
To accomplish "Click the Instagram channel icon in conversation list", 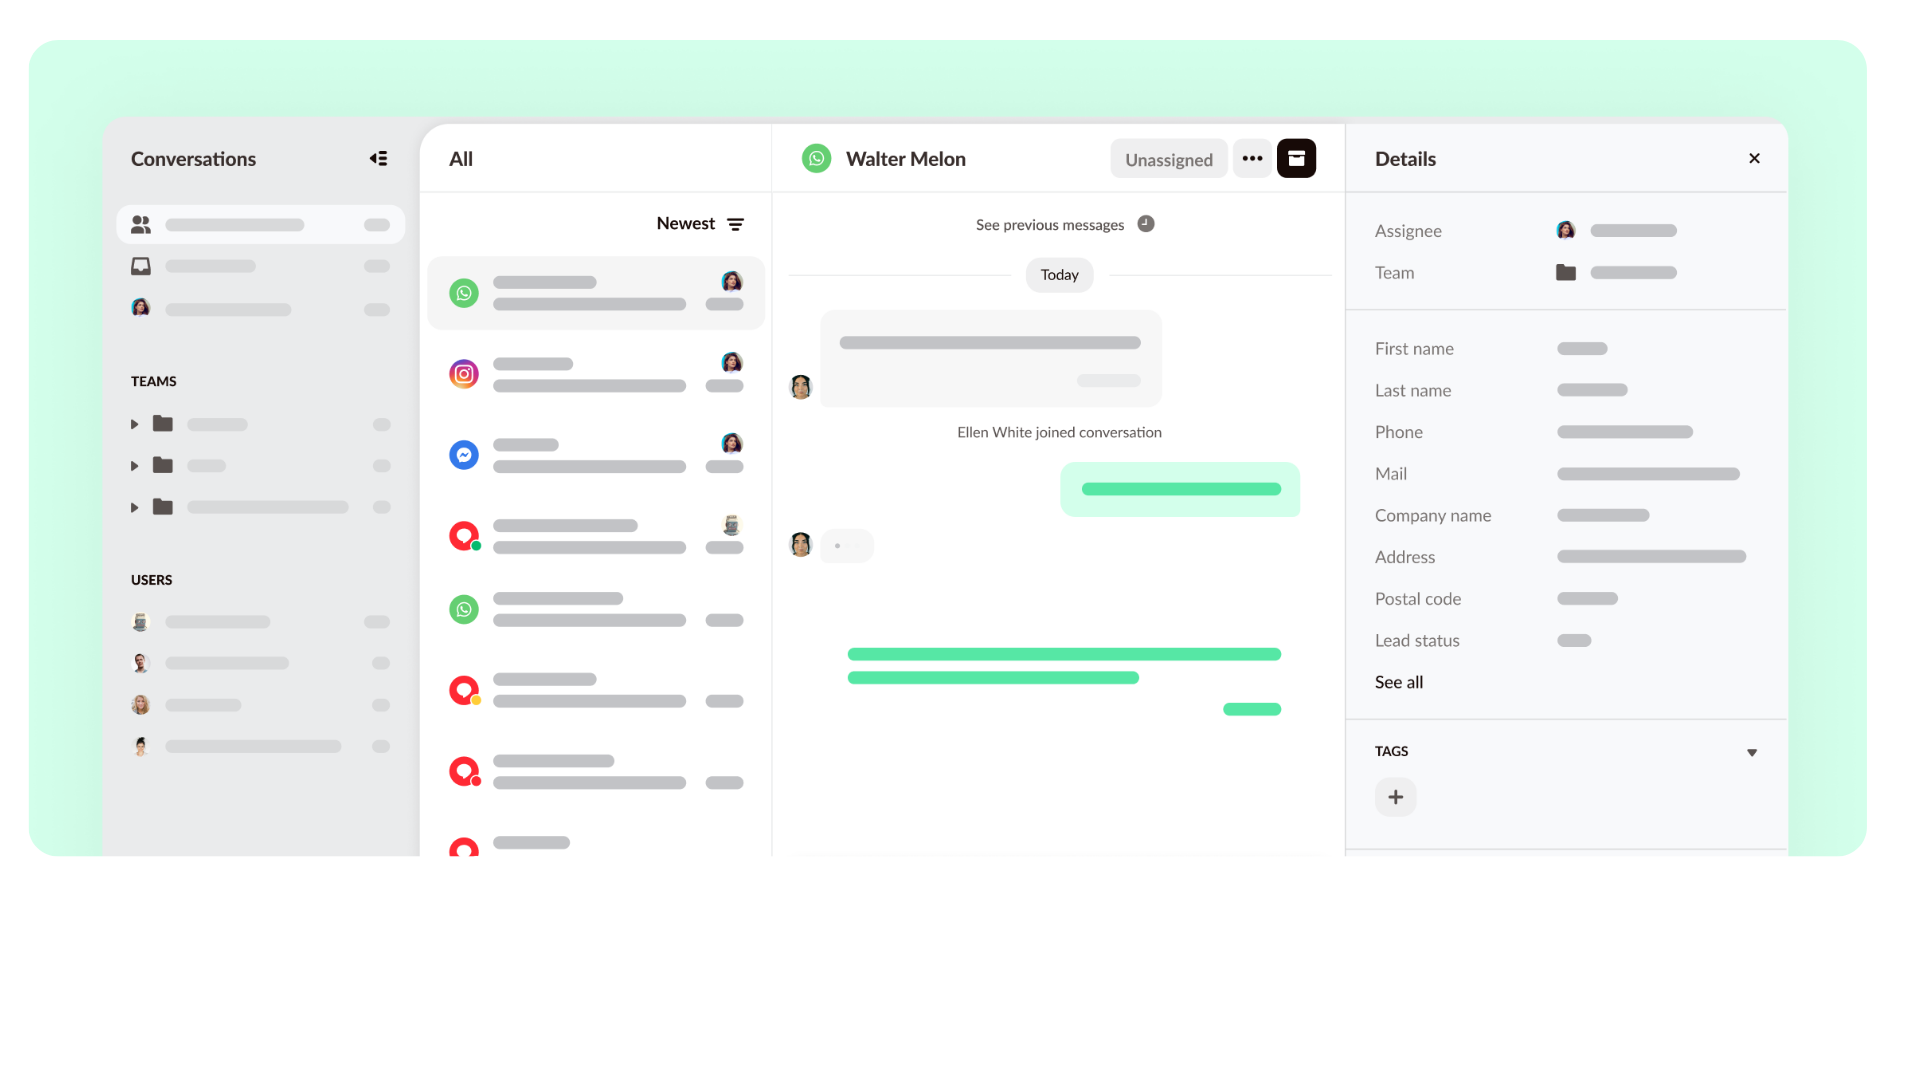I will [463, 372].
